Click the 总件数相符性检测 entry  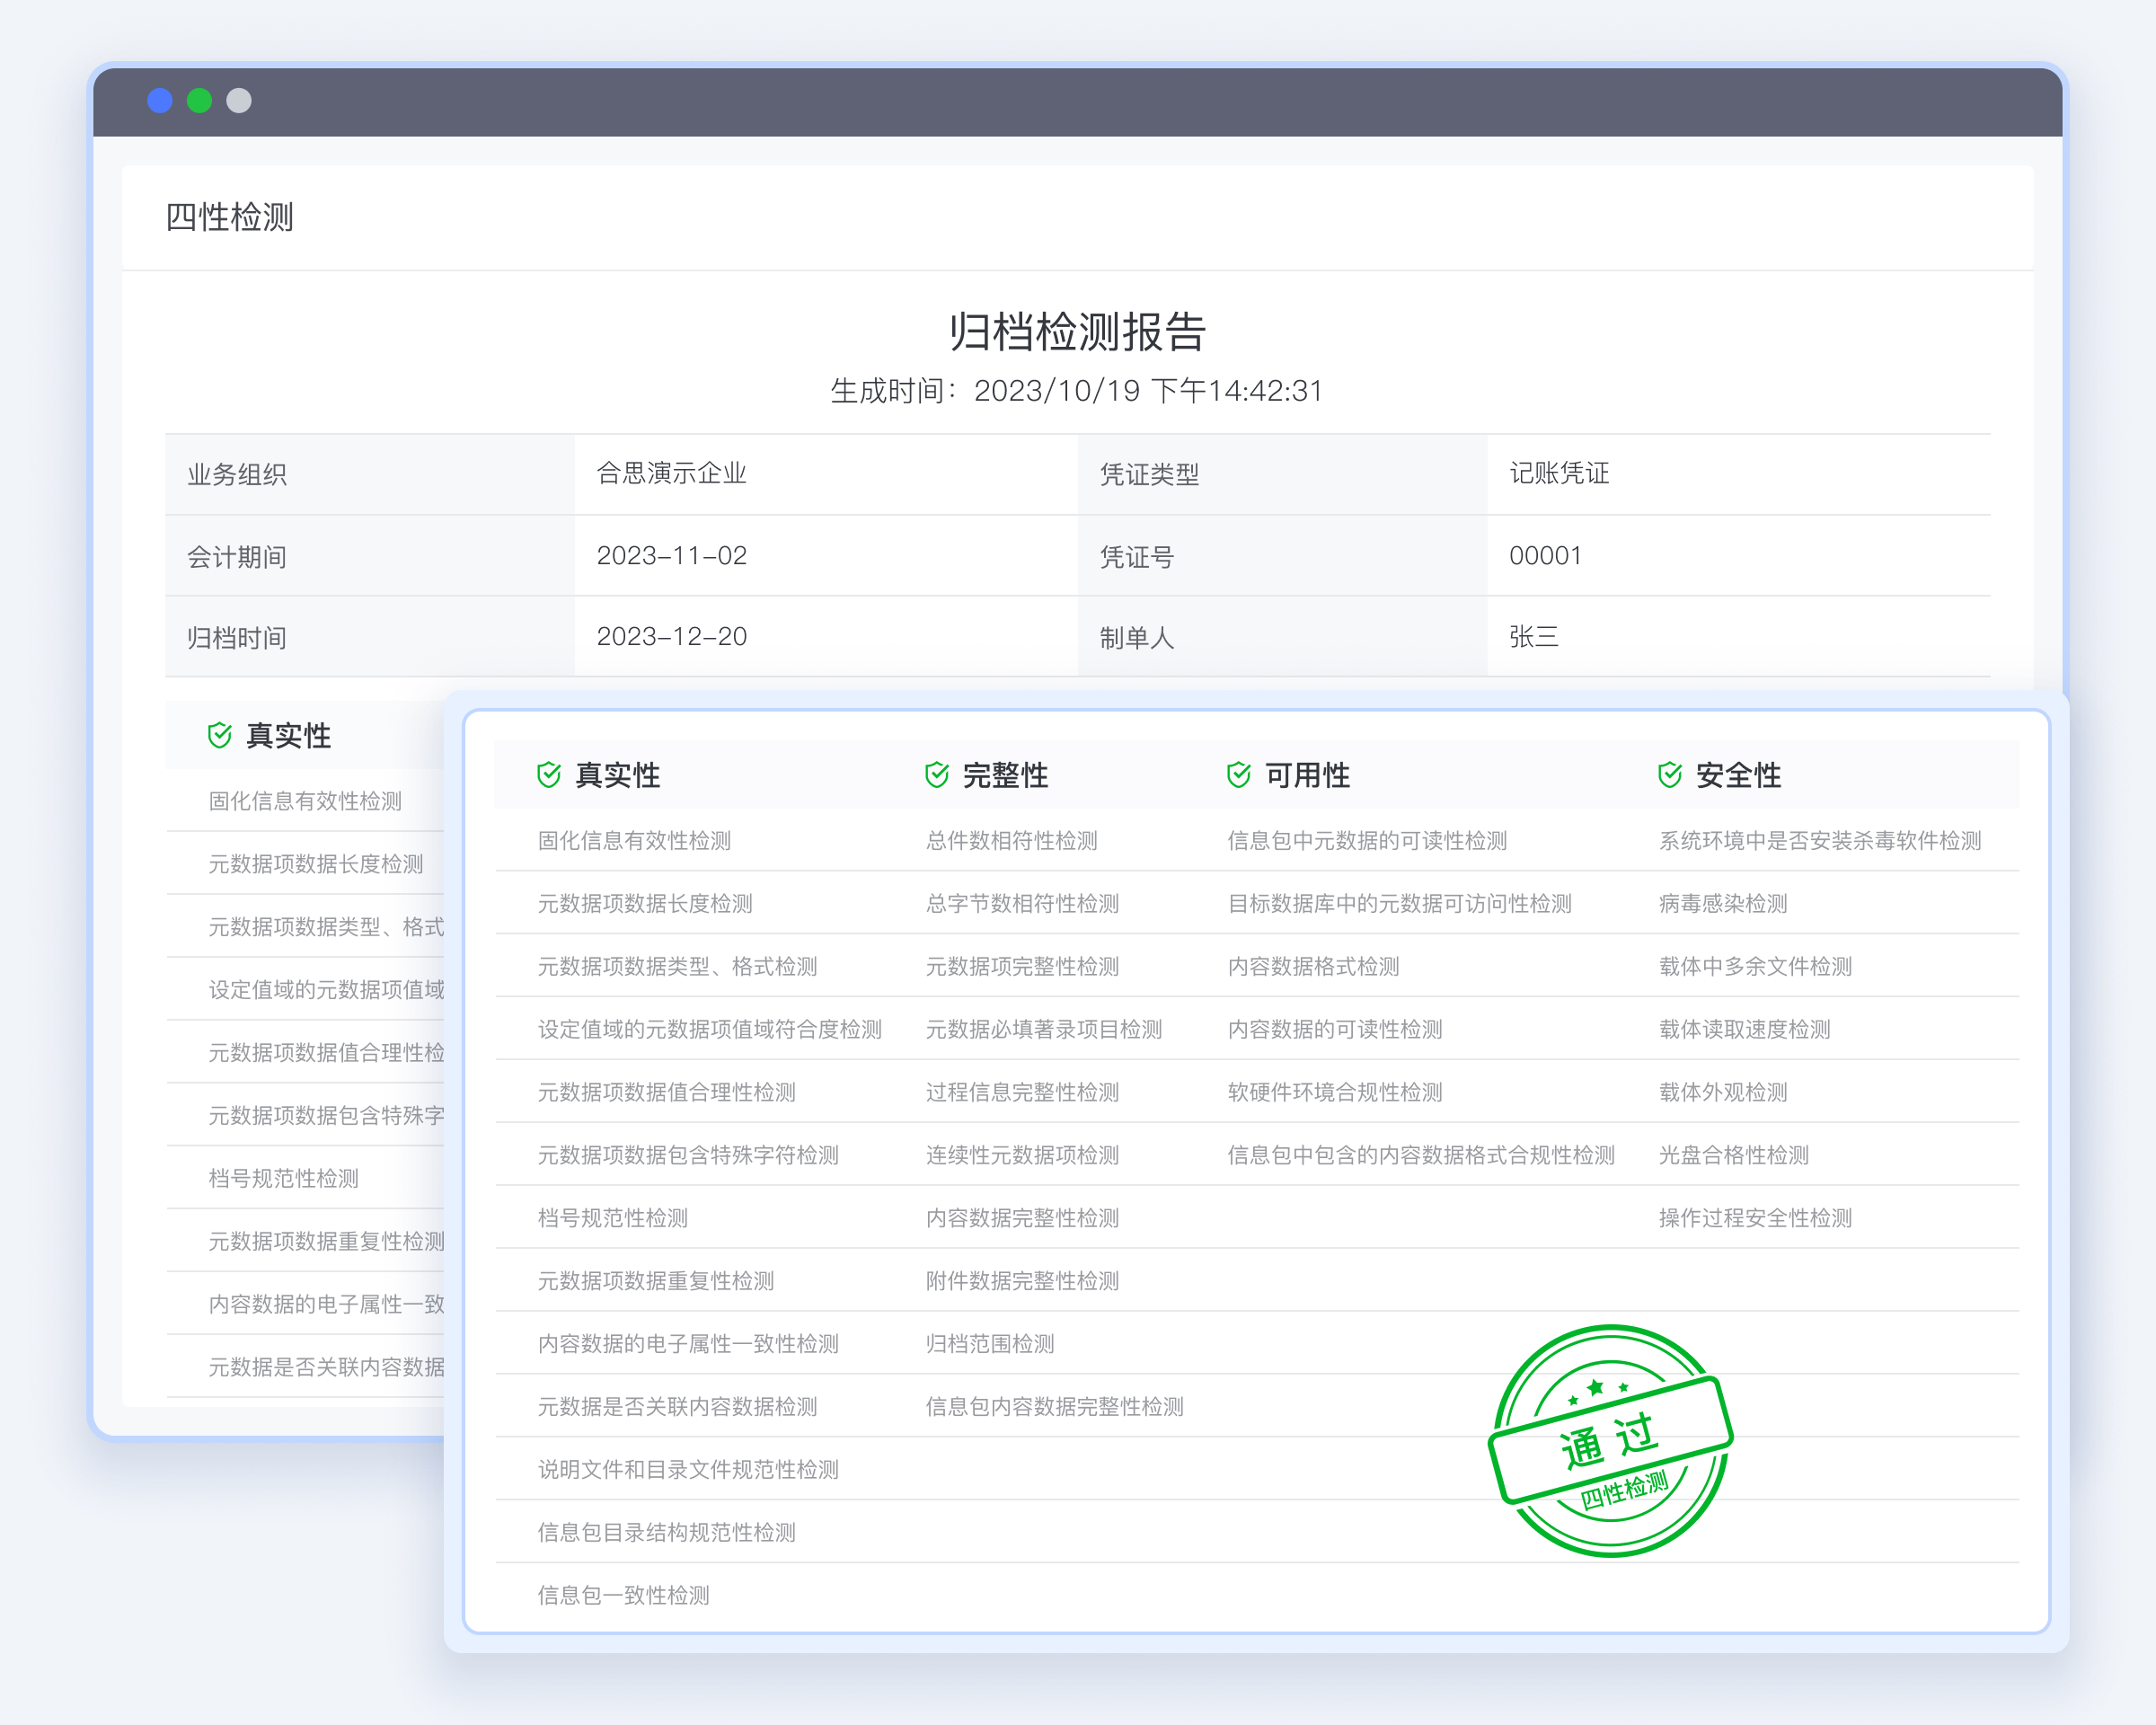coord(1011,841)
